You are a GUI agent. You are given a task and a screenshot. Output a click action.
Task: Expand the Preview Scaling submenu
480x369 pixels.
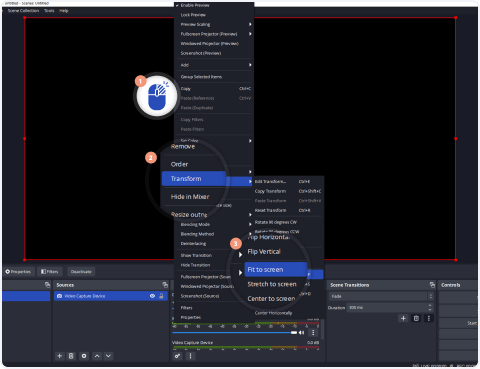215,24
